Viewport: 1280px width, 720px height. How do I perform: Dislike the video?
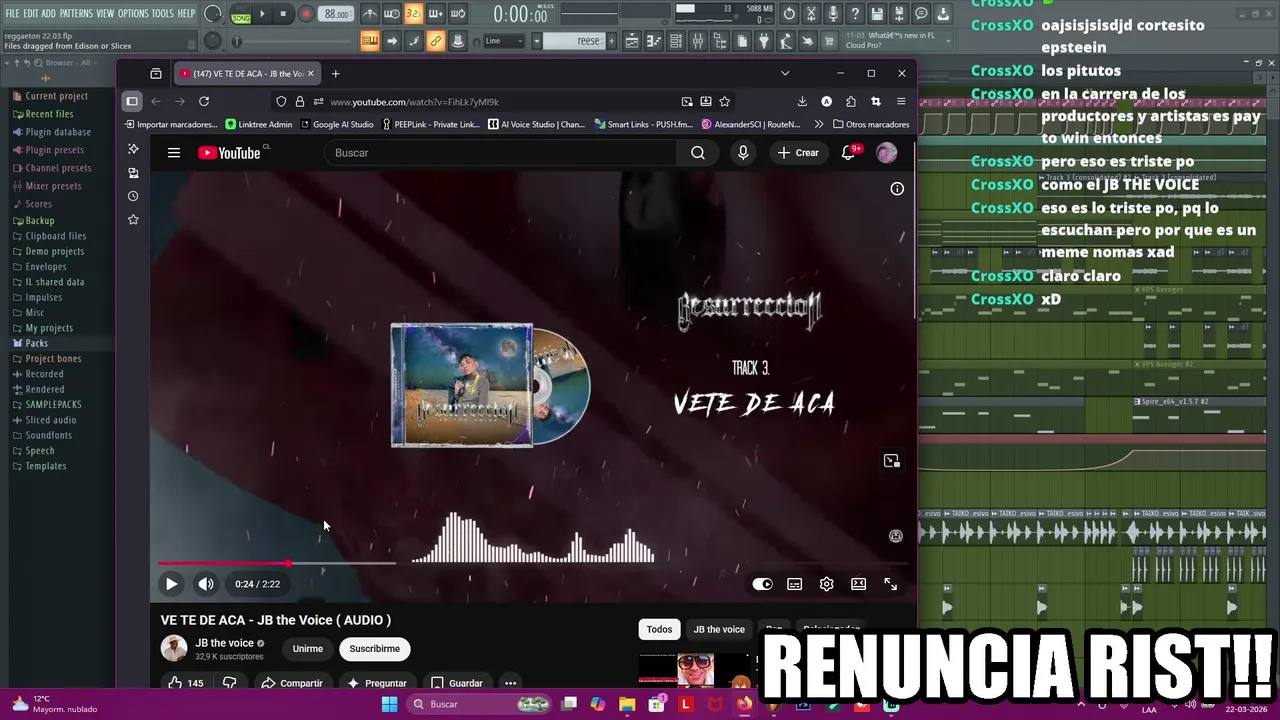tap(229, 683)
